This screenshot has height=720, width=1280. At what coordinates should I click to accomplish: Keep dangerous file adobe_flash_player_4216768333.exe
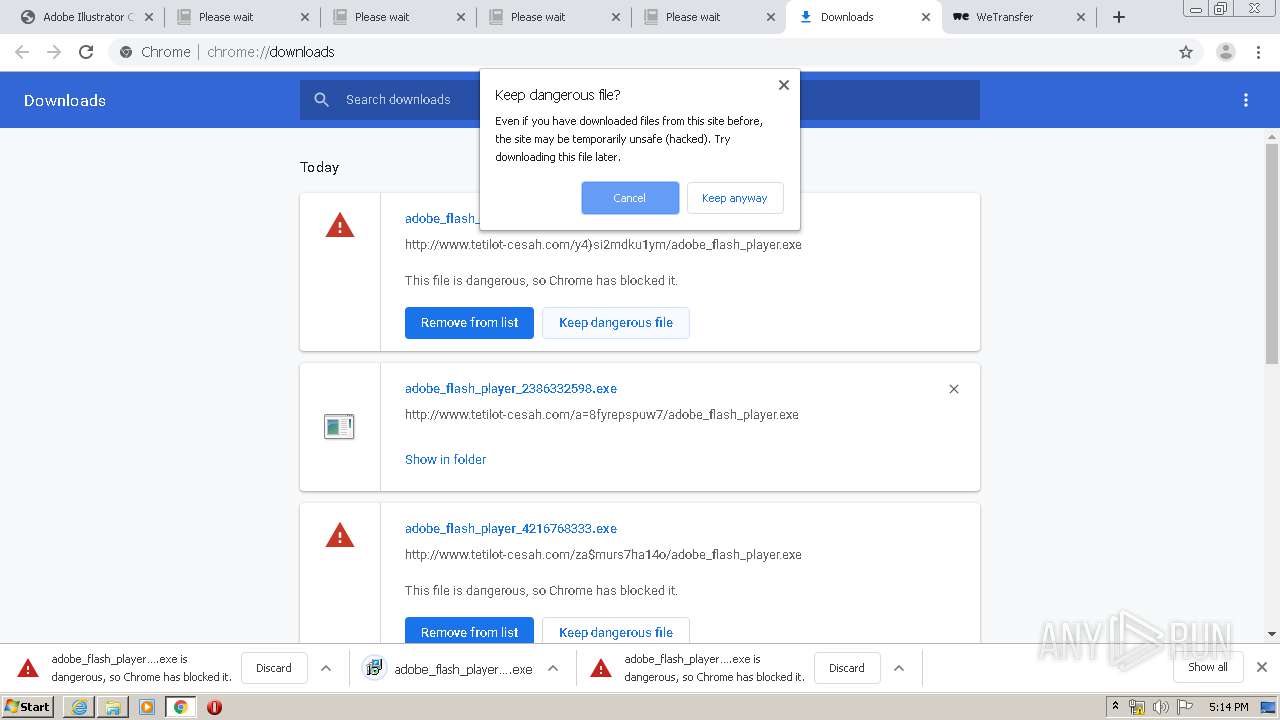point(616,632)
